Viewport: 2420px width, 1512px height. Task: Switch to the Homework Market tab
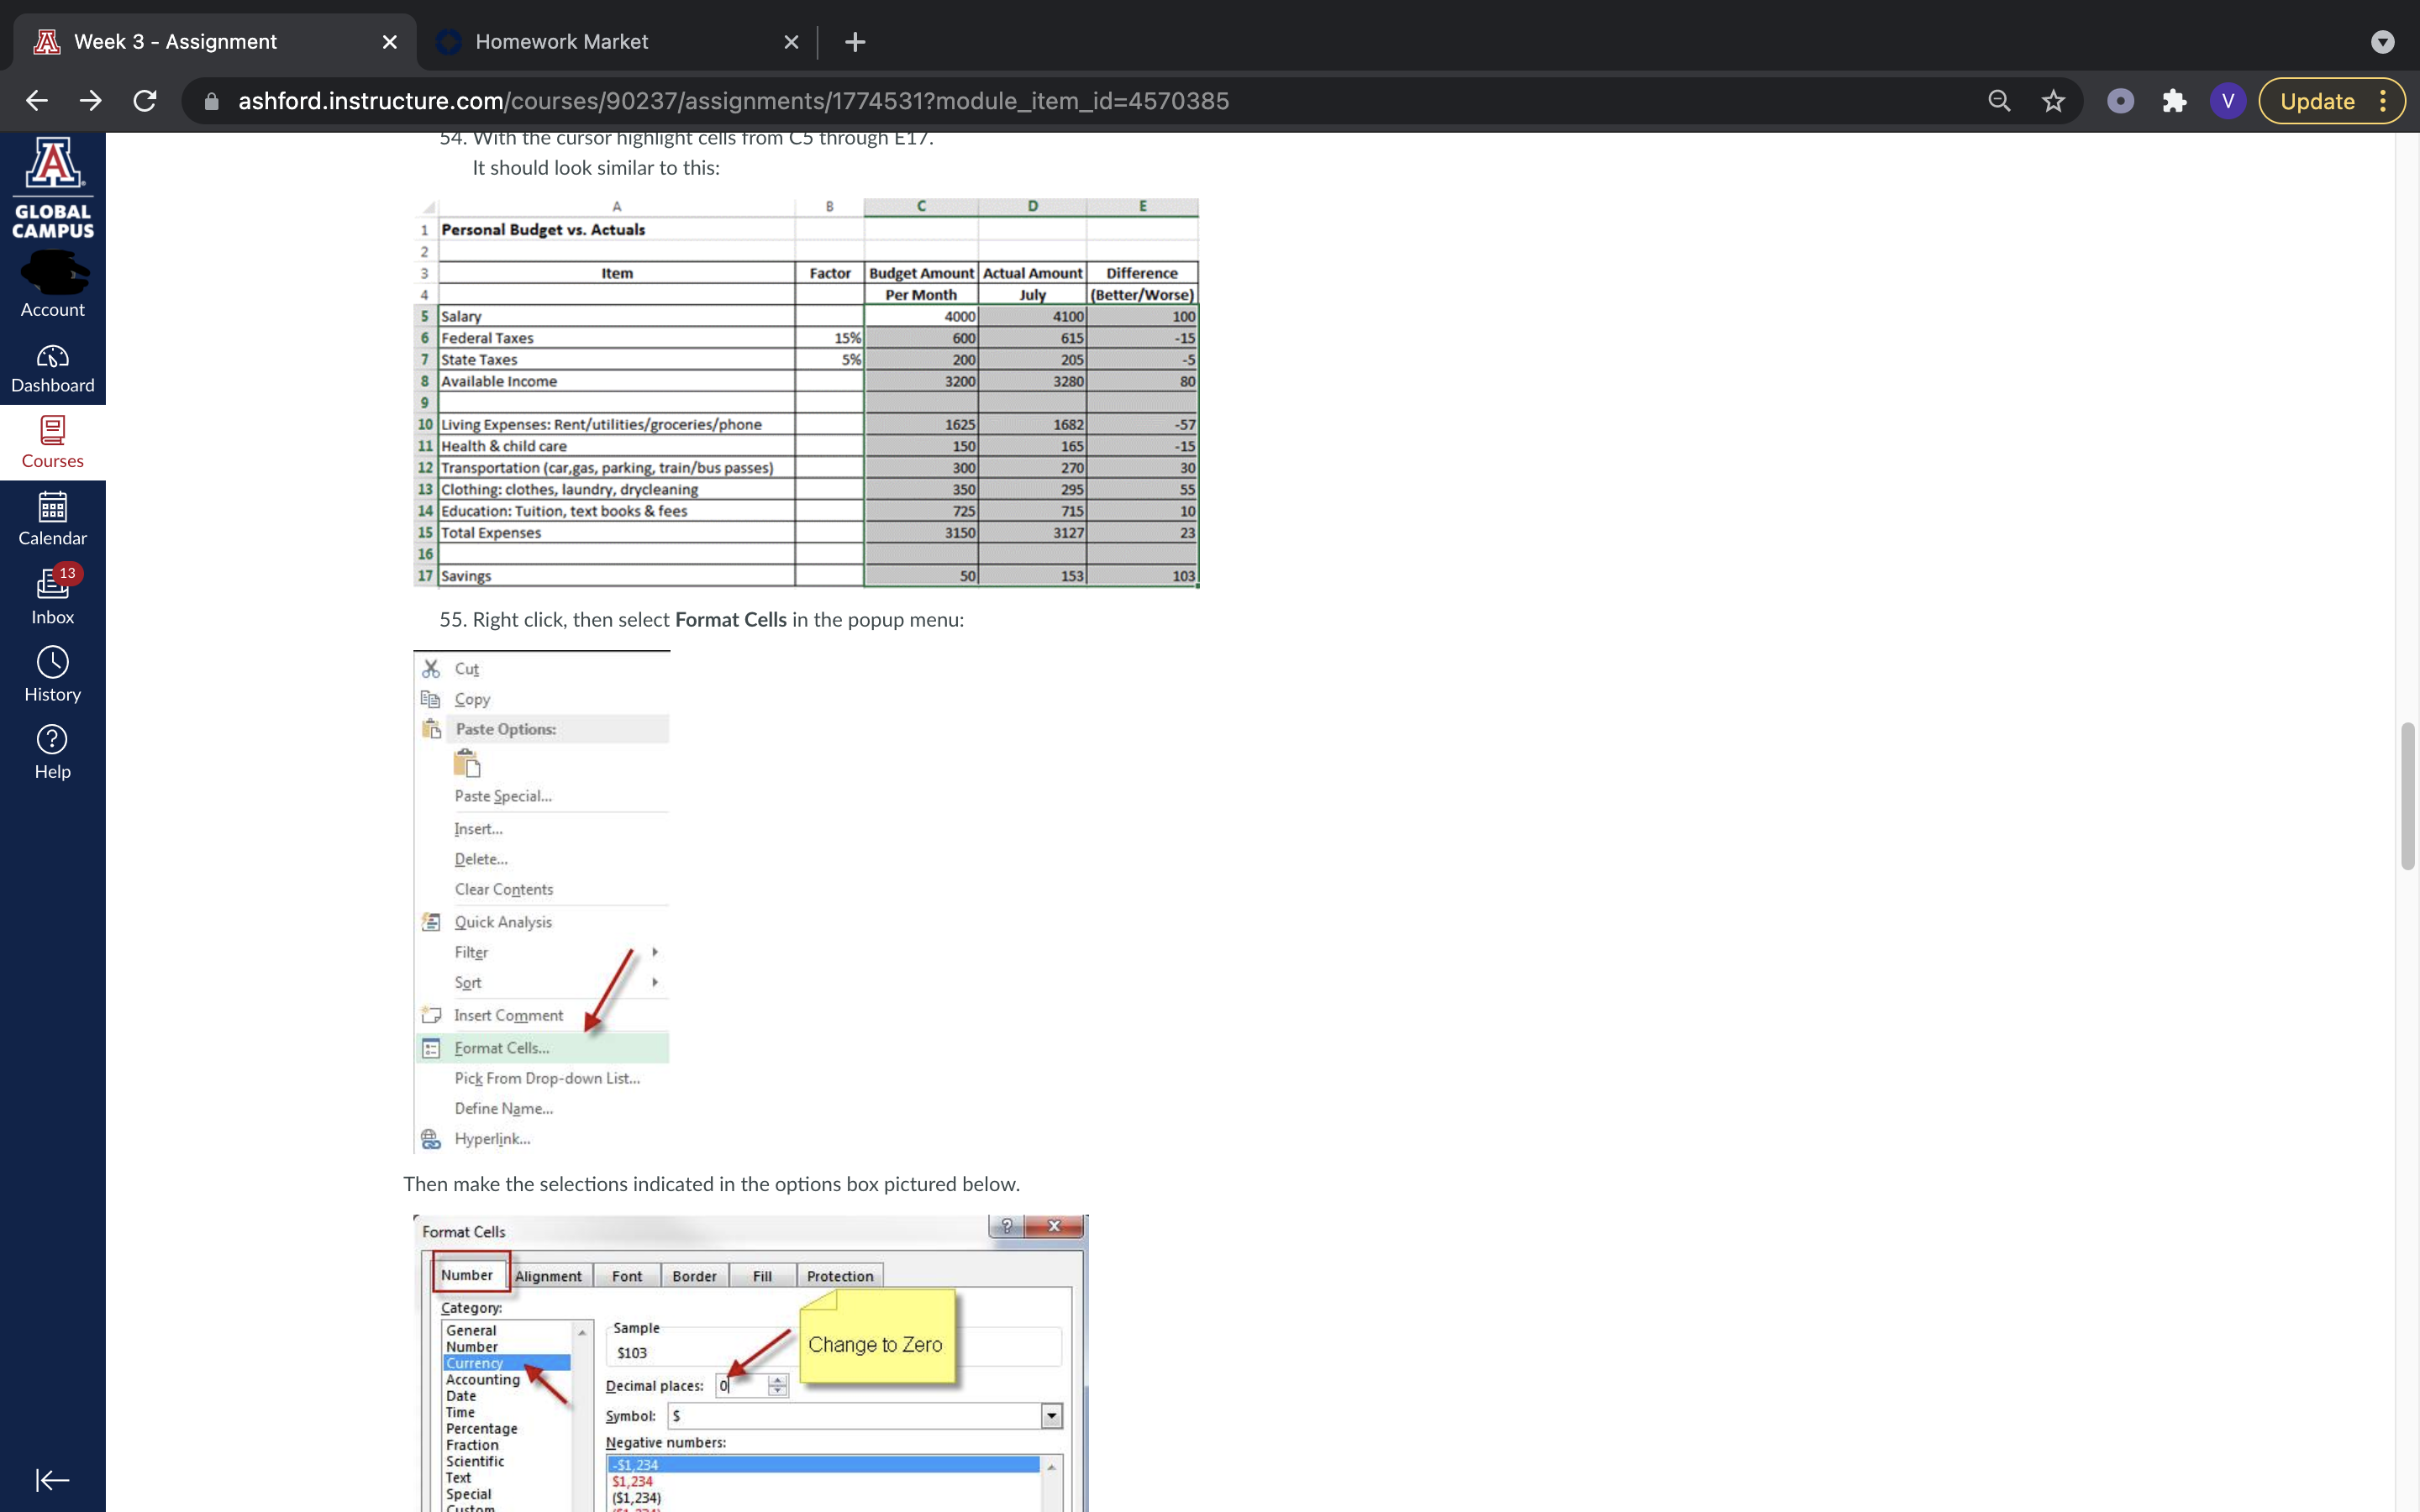[618, 42]
